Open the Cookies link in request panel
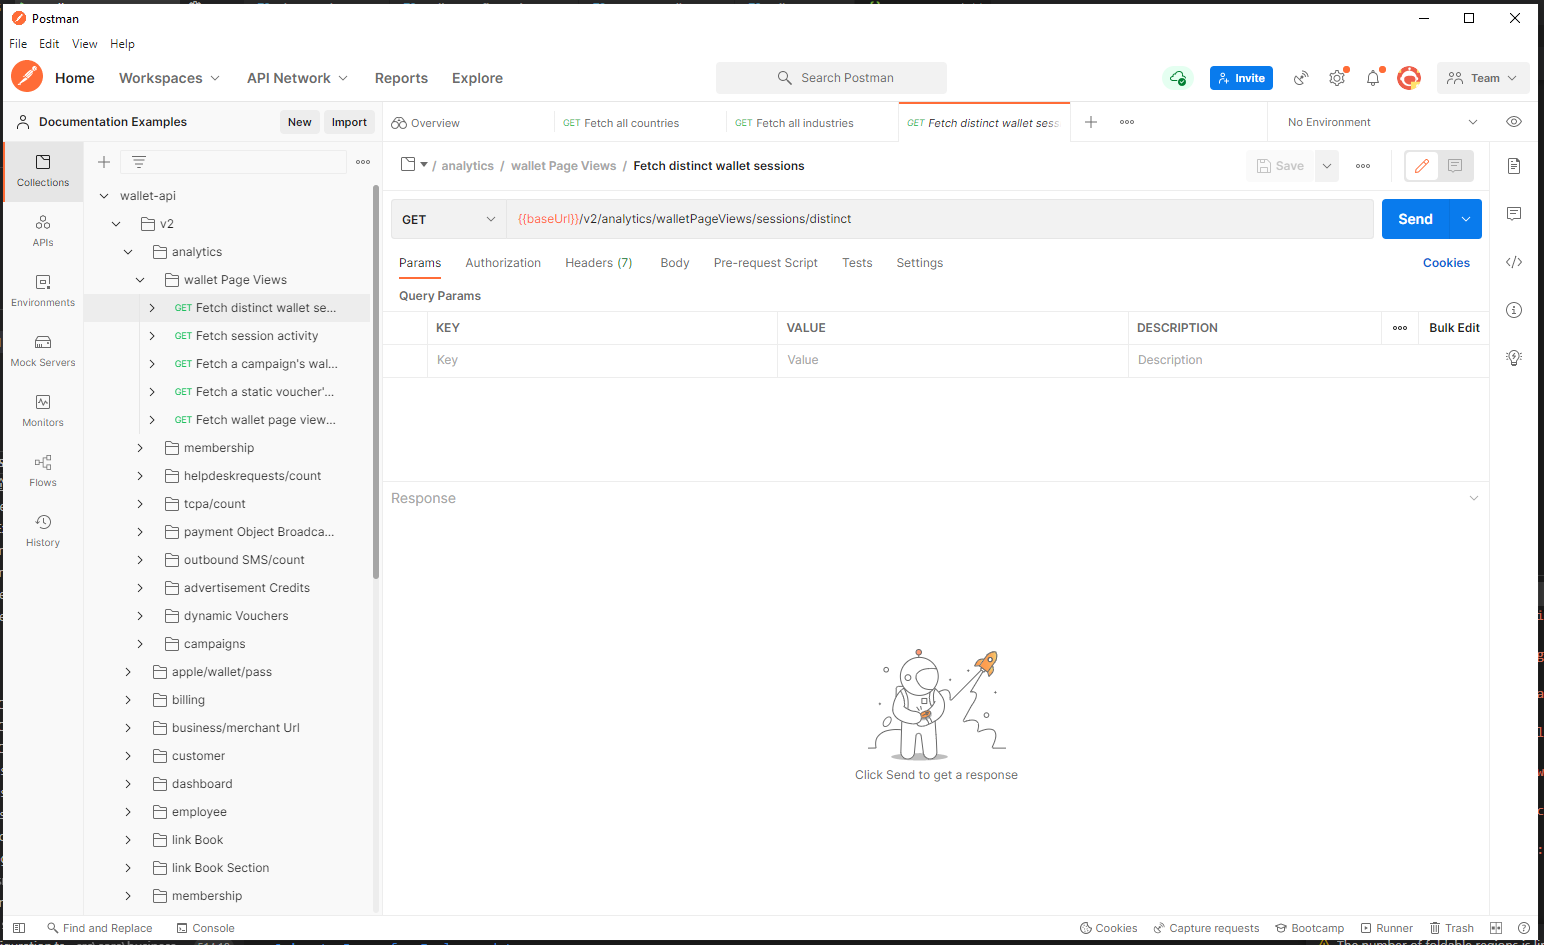The height and width of the screenshot is (945, 1544). pyautogui.click(x=1446, y=263)
